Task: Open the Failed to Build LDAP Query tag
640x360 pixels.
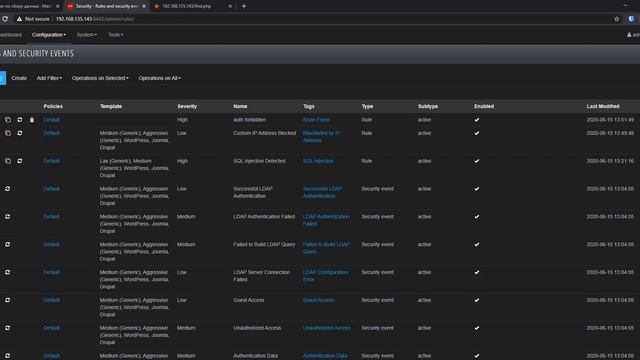Action: (x=326, y=248)
